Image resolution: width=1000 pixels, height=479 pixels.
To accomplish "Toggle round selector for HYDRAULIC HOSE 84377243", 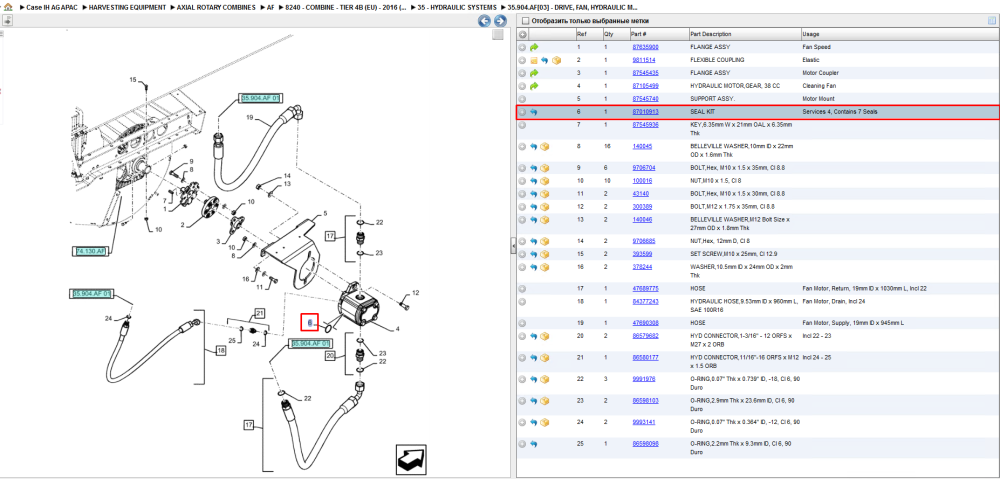I will [522, 302].
